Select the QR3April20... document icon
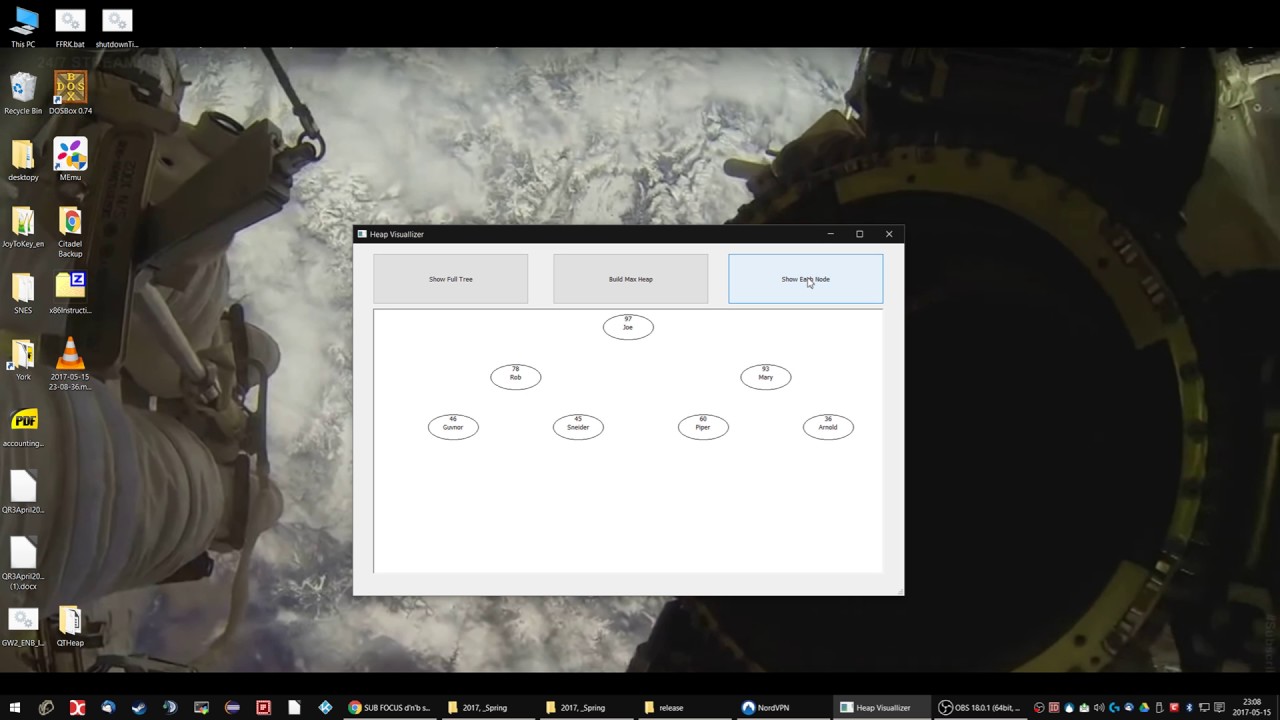1280x720 pixels. 23,492
